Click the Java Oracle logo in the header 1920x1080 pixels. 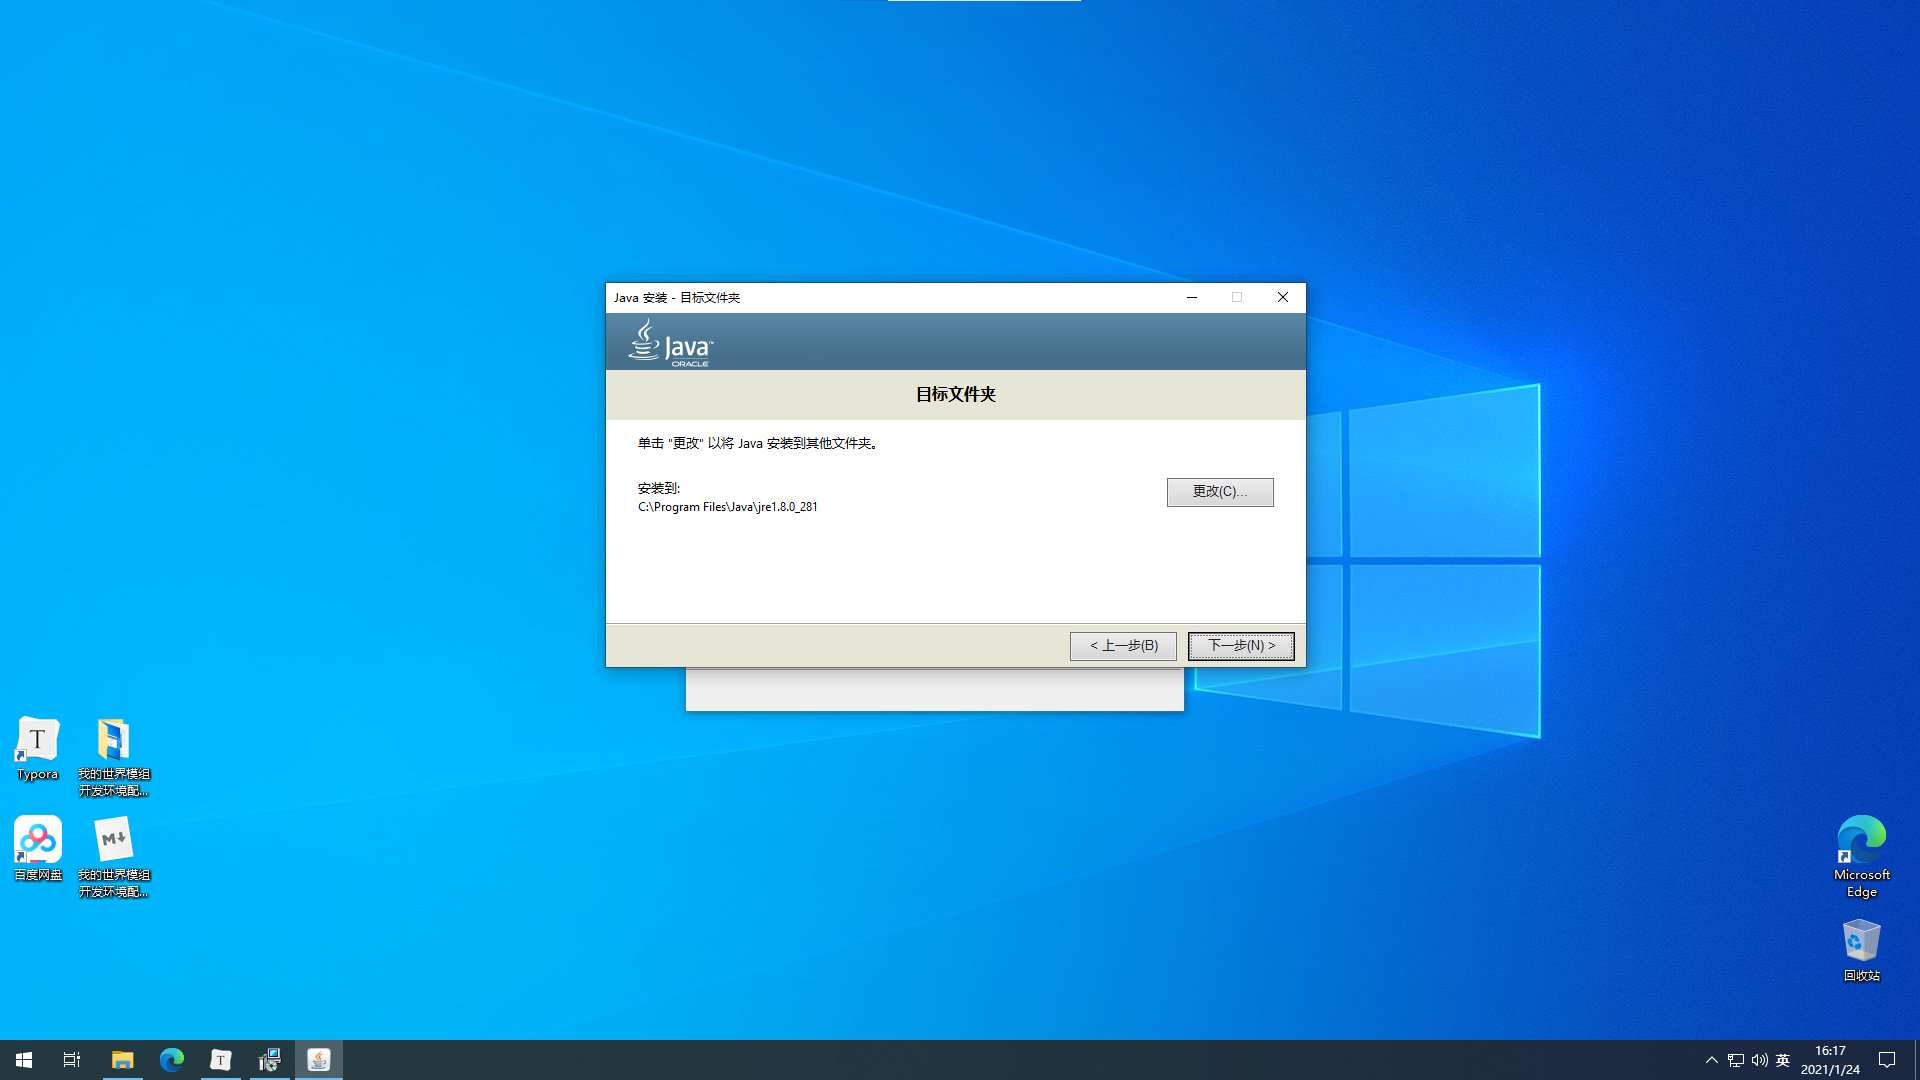[670, 343]
